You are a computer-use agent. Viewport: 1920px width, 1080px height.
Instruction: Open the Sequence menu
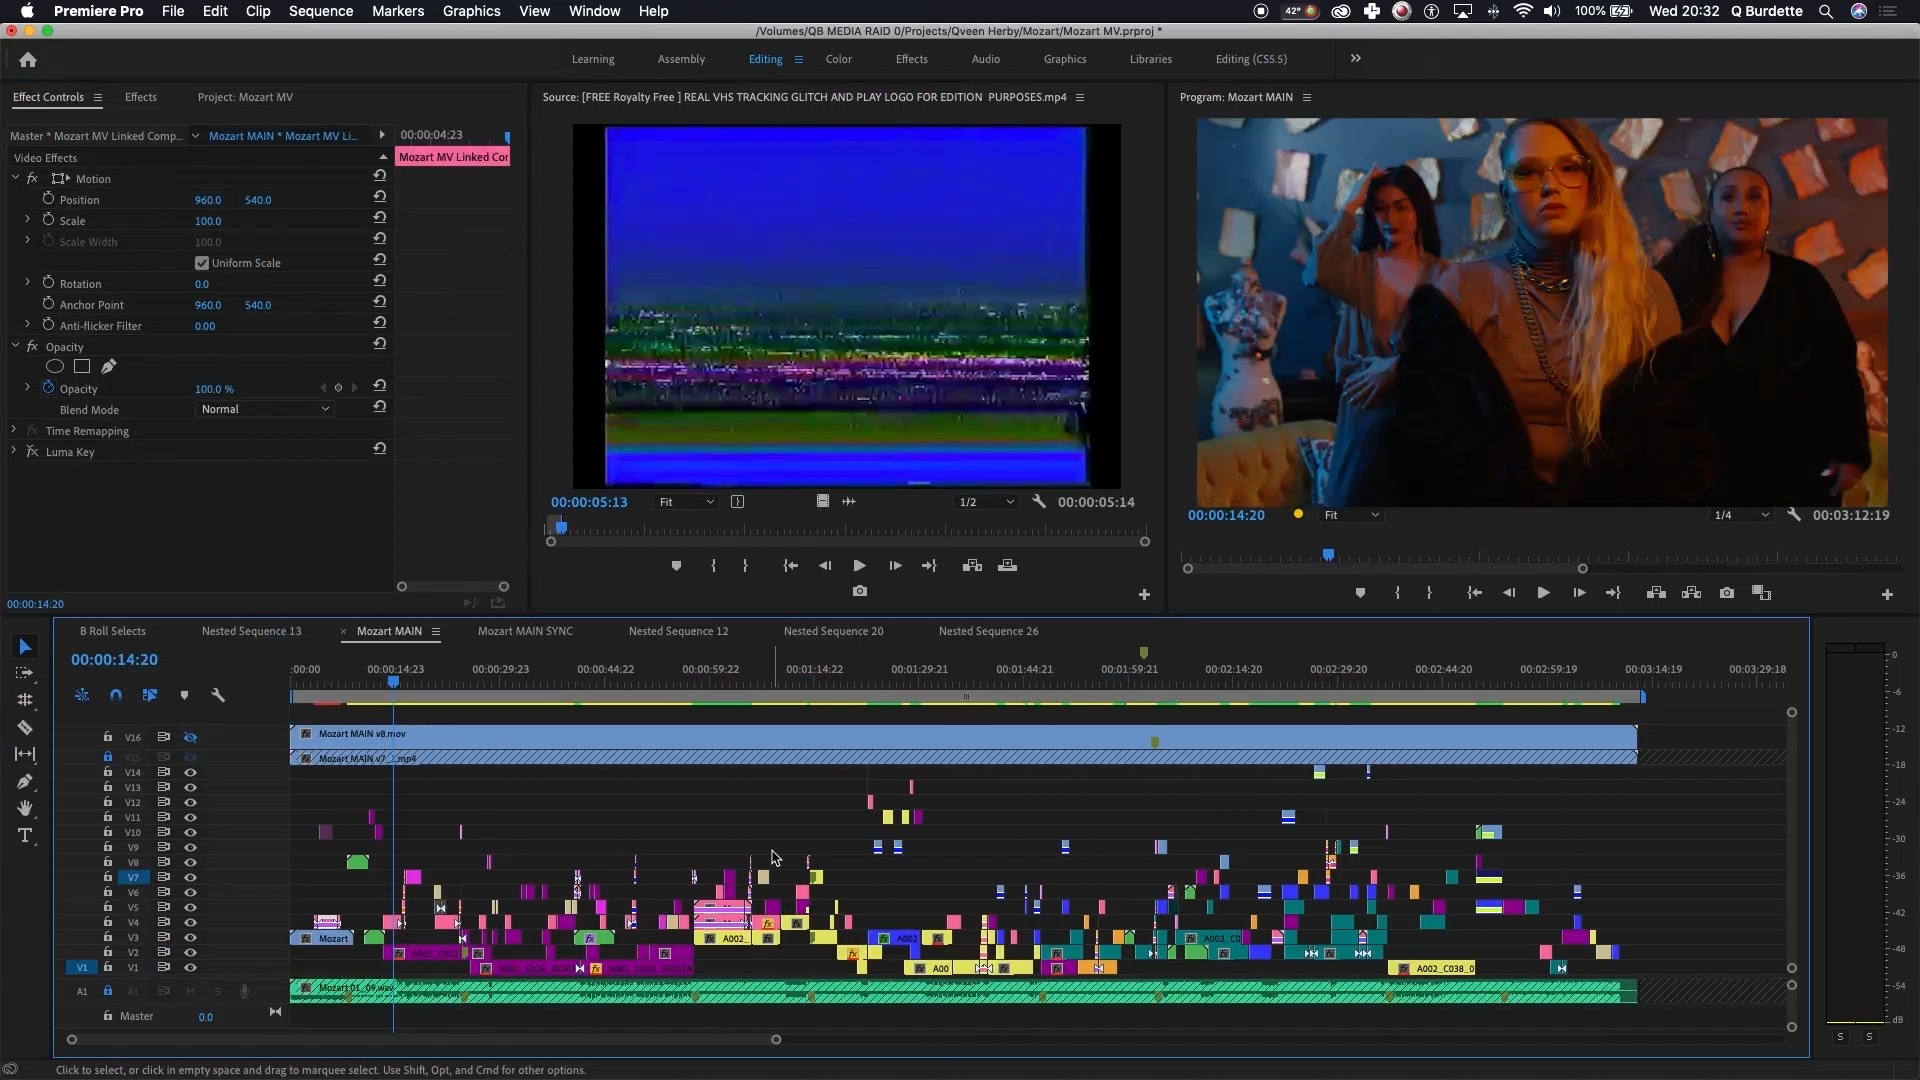click(x=320, y=11)
